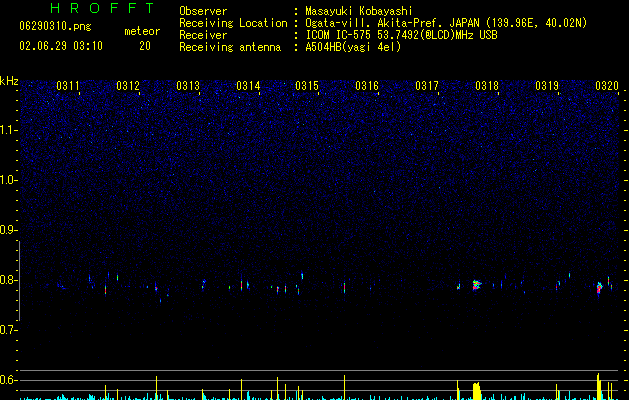The width and height of the screenshot is (629, 400).
Task: Click the 0315 time marker
Action: point(307,86)
